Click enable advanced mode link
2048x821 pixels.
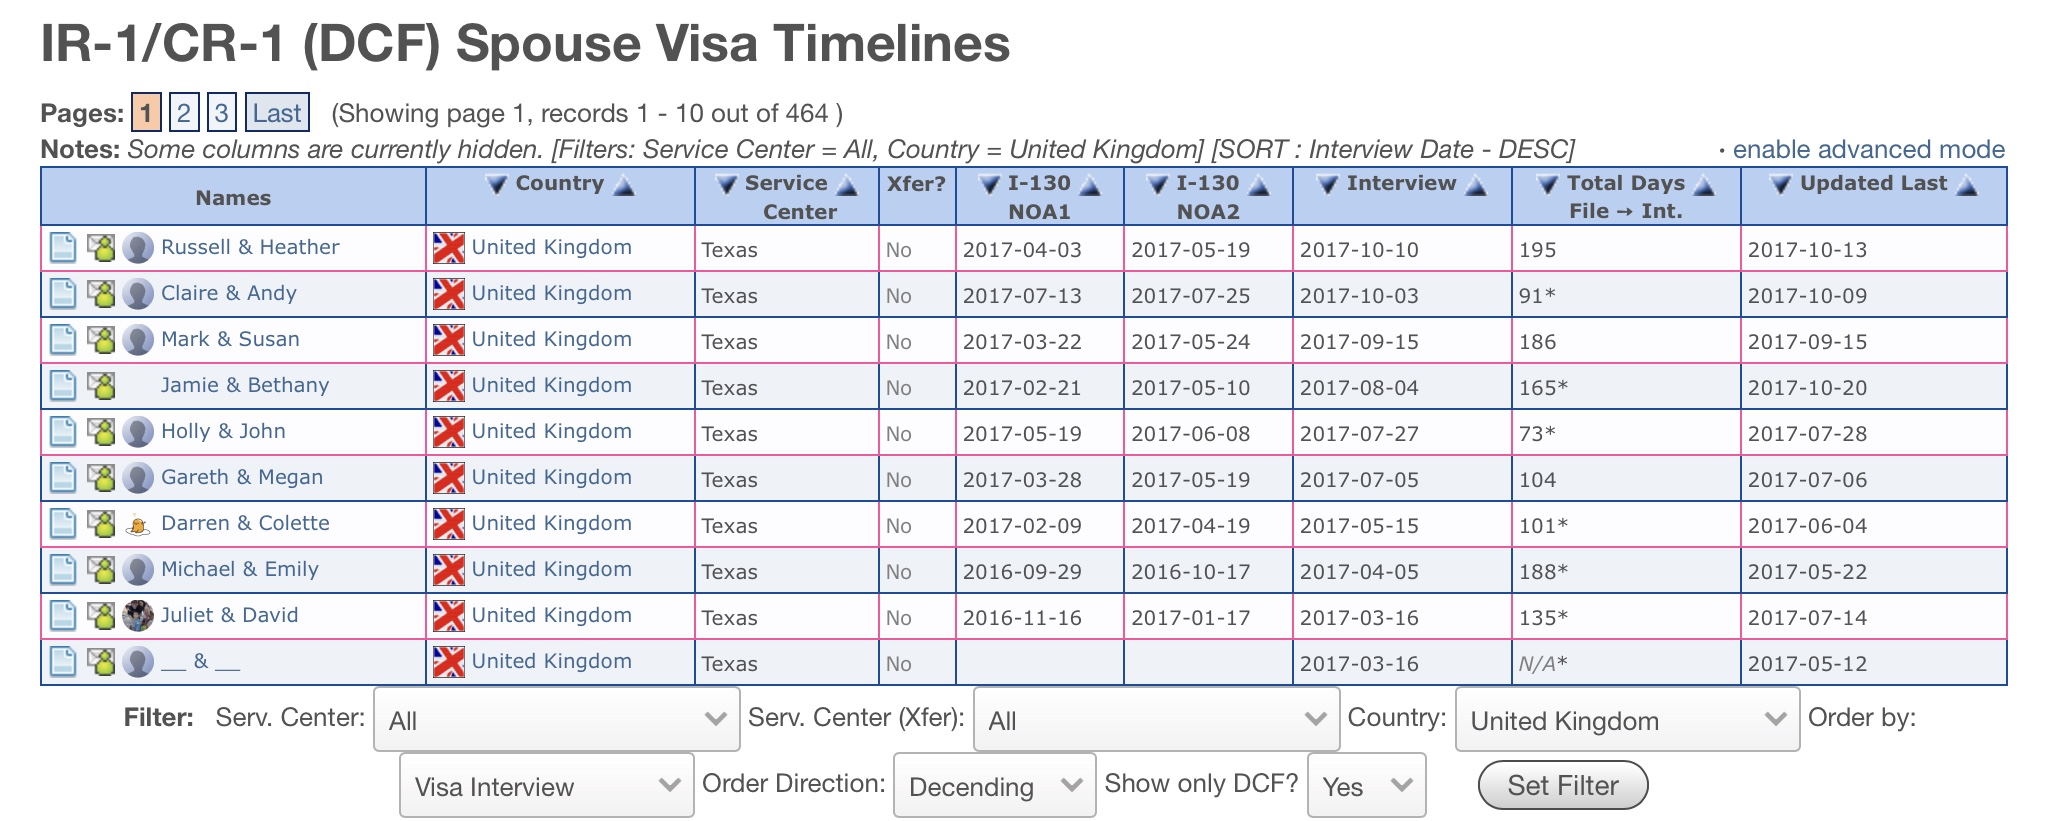pos(1868,150)
